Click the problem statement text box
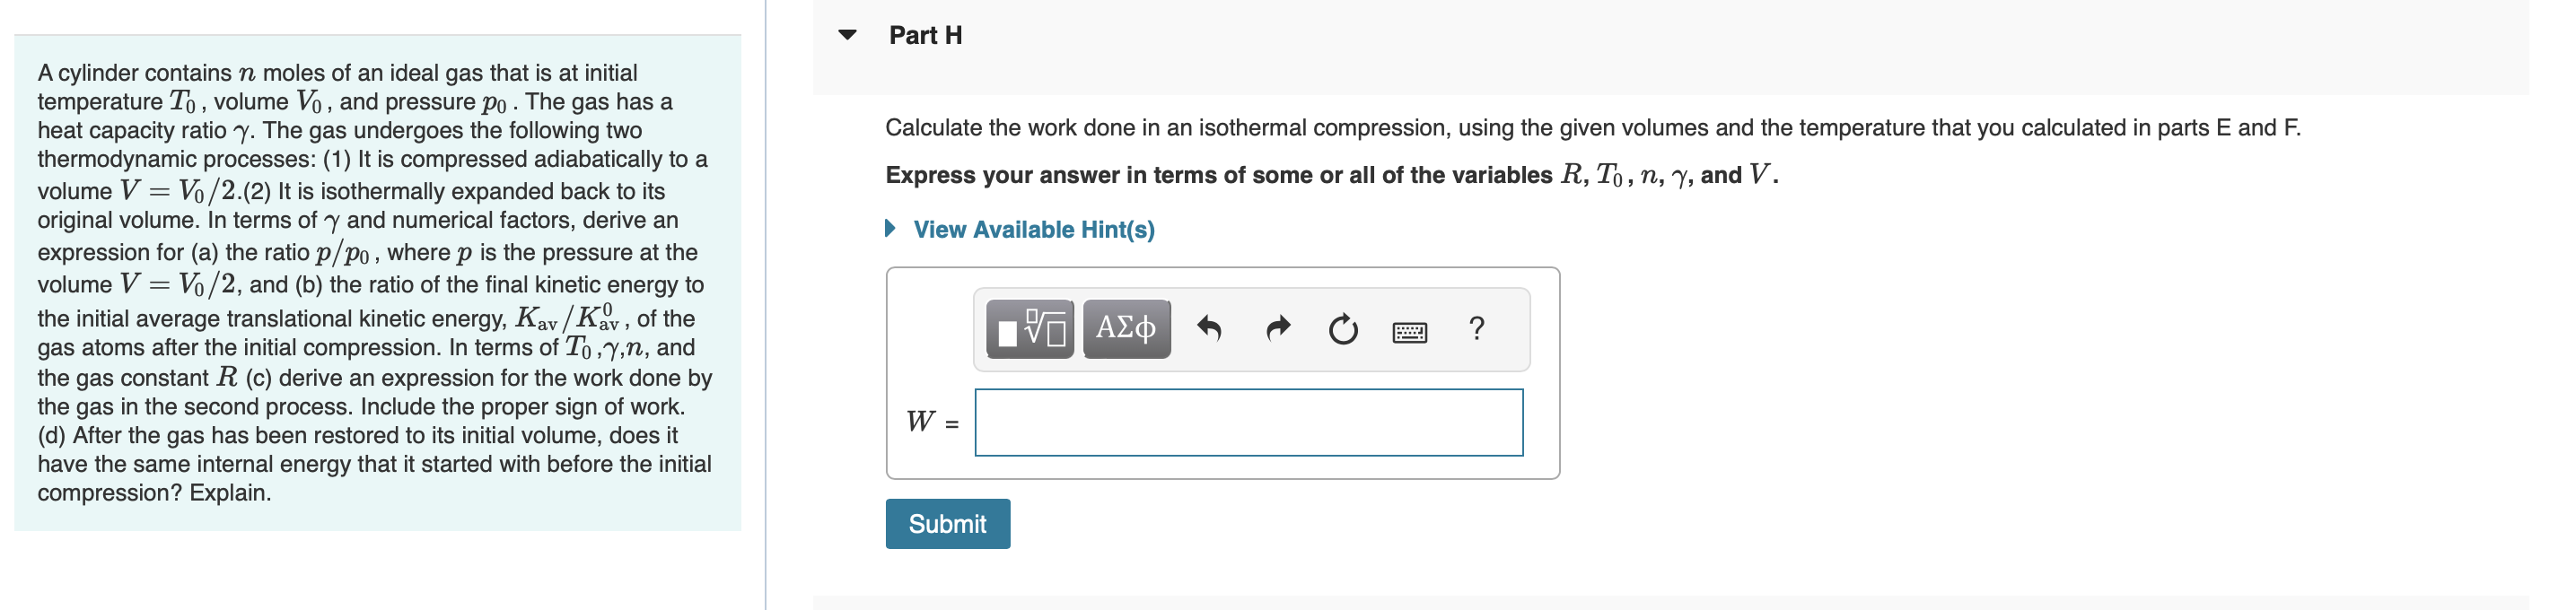The height and width of the screenshot is (610, 2576). coord(377,283)
